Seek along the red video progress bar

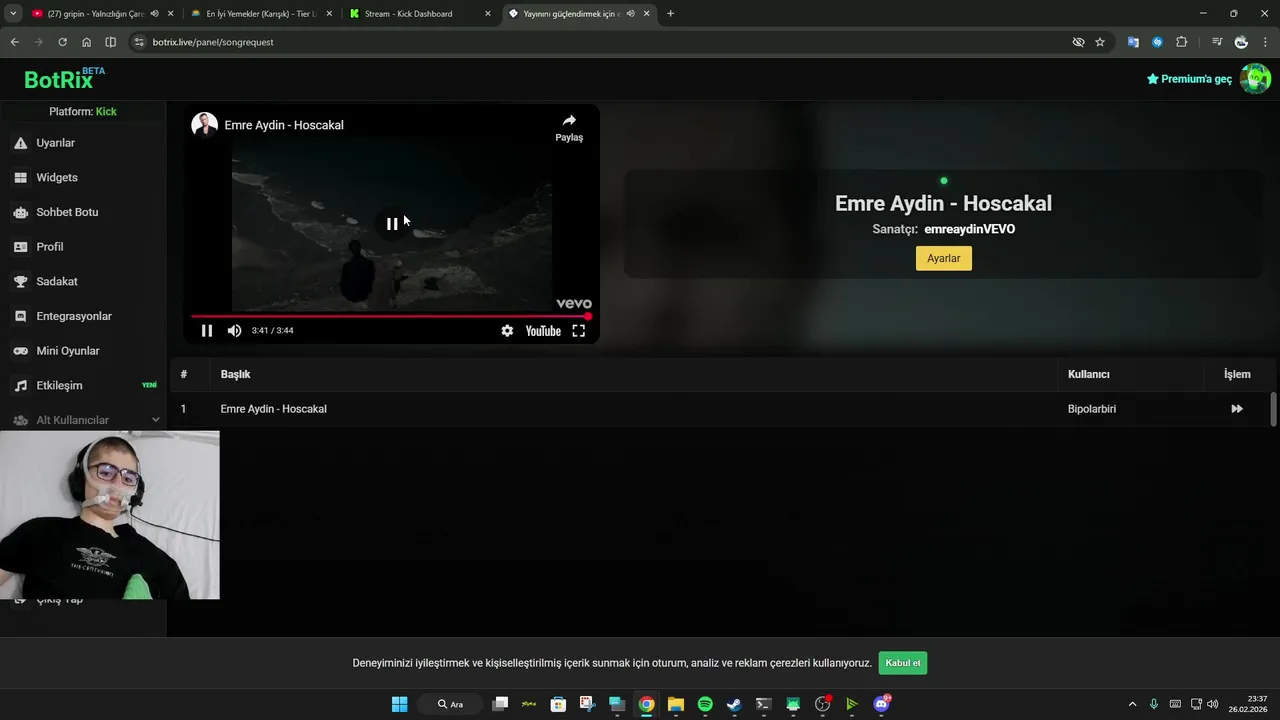point(390,316)
